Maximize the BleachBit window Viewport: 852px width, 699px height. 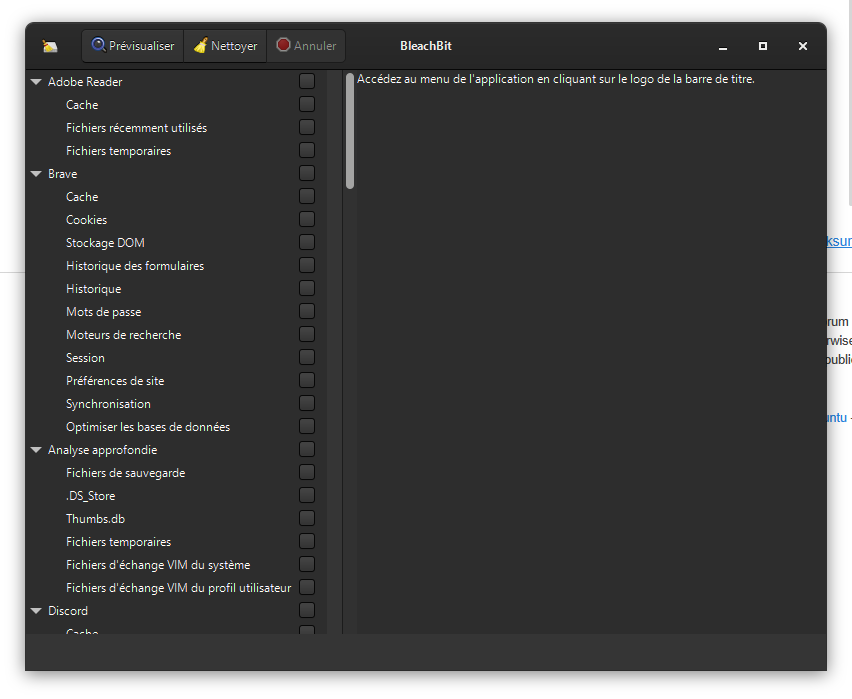[x=763, y=47]
